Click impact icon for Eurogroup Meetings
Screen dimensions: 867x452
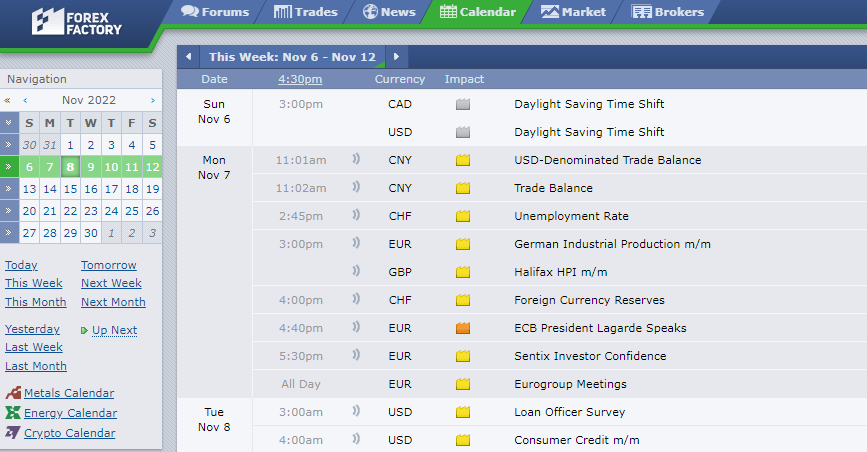463,384
